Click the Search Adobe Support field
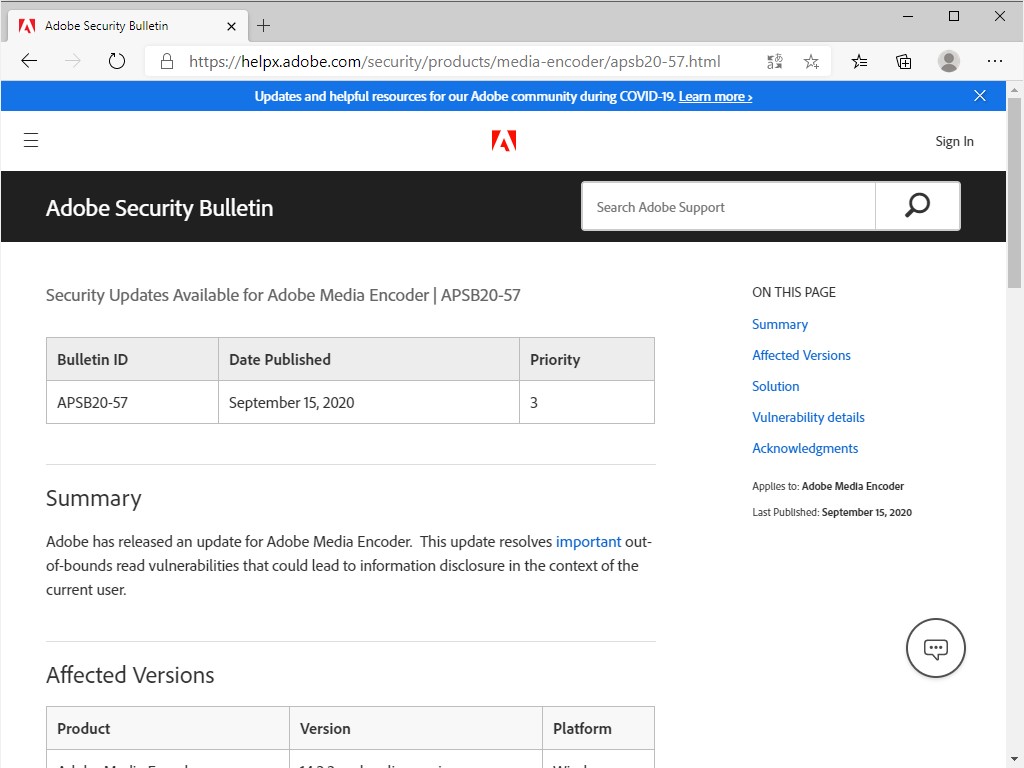1024x768 pixels. (x=728, y=207)
